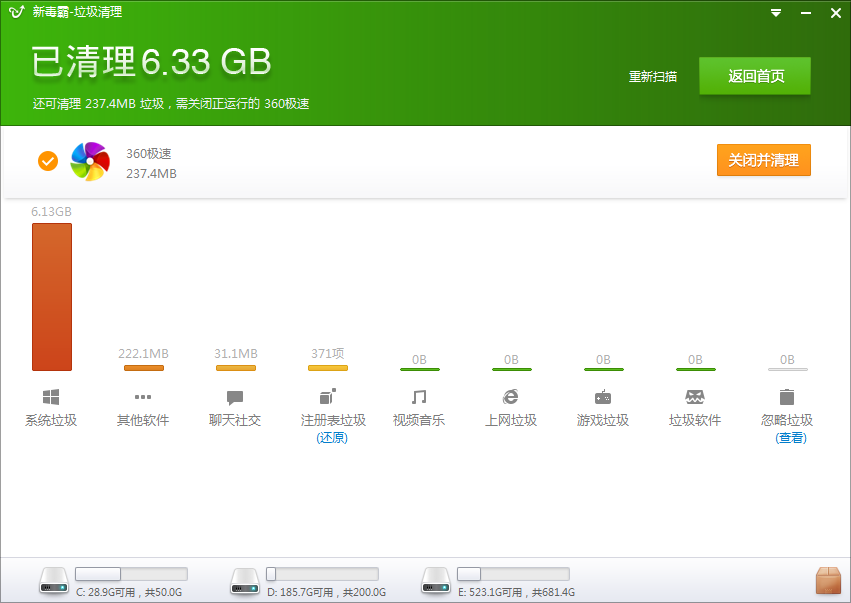Click the 还原 link under 注册表垃圾

tap(332, 438)
